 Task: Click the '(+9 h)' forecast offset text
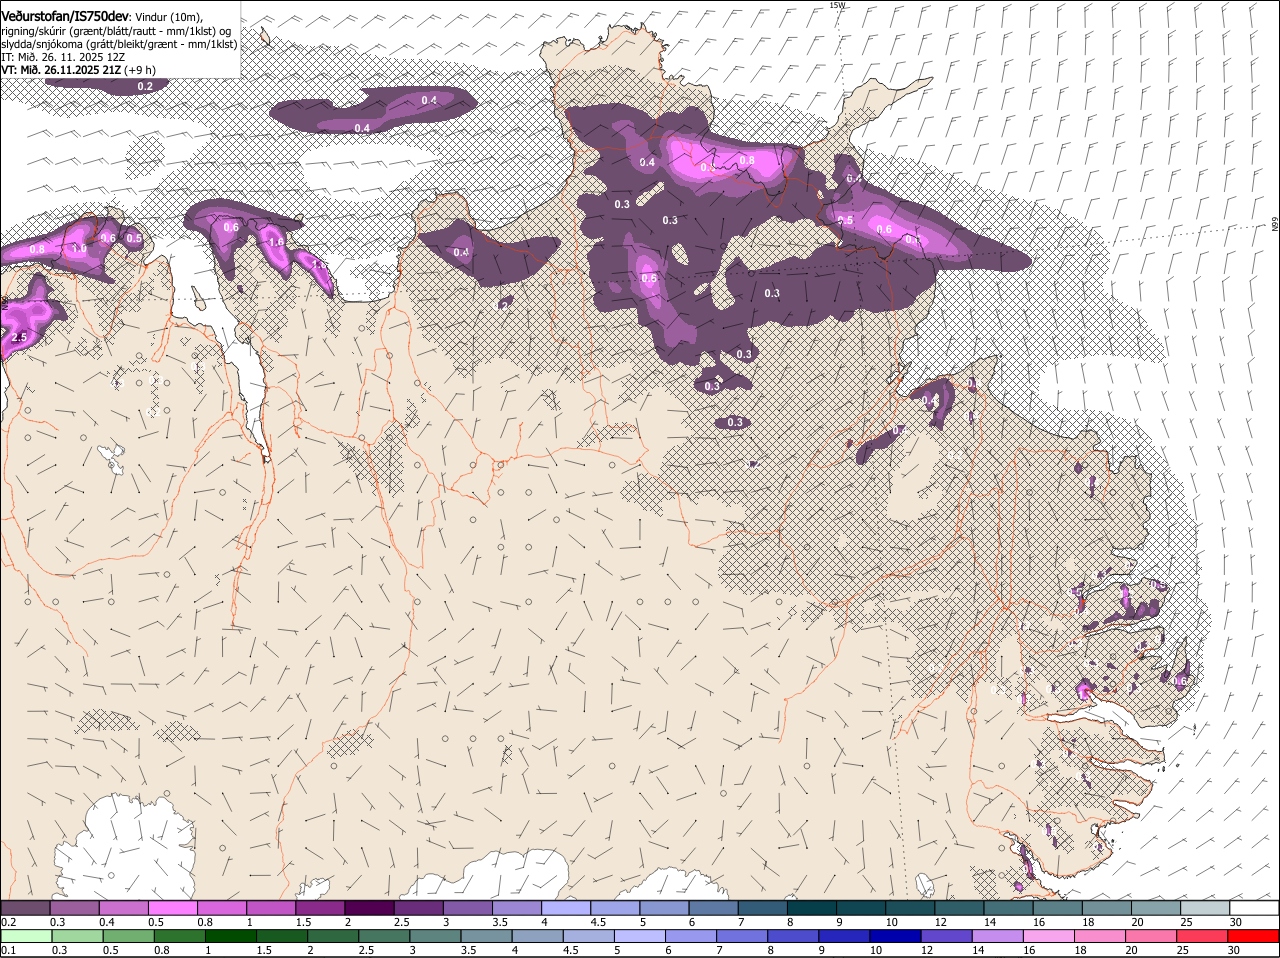(140, 71)
